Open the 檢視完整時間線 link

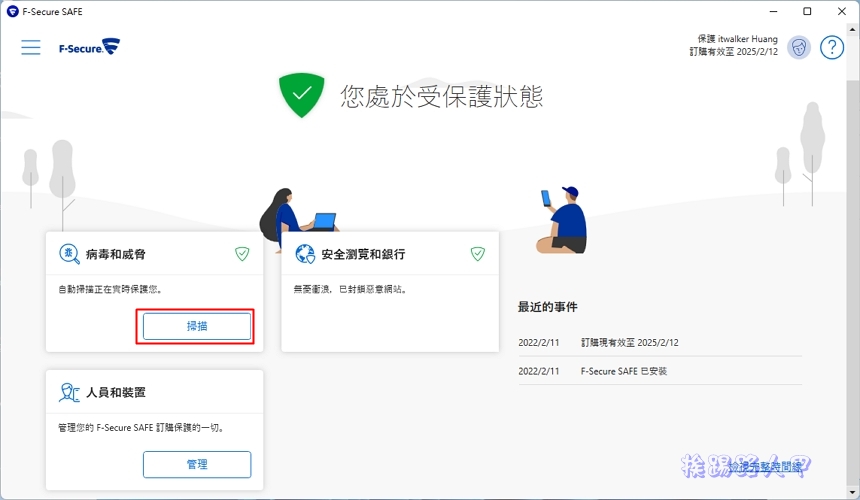click(x=765, y=467)
